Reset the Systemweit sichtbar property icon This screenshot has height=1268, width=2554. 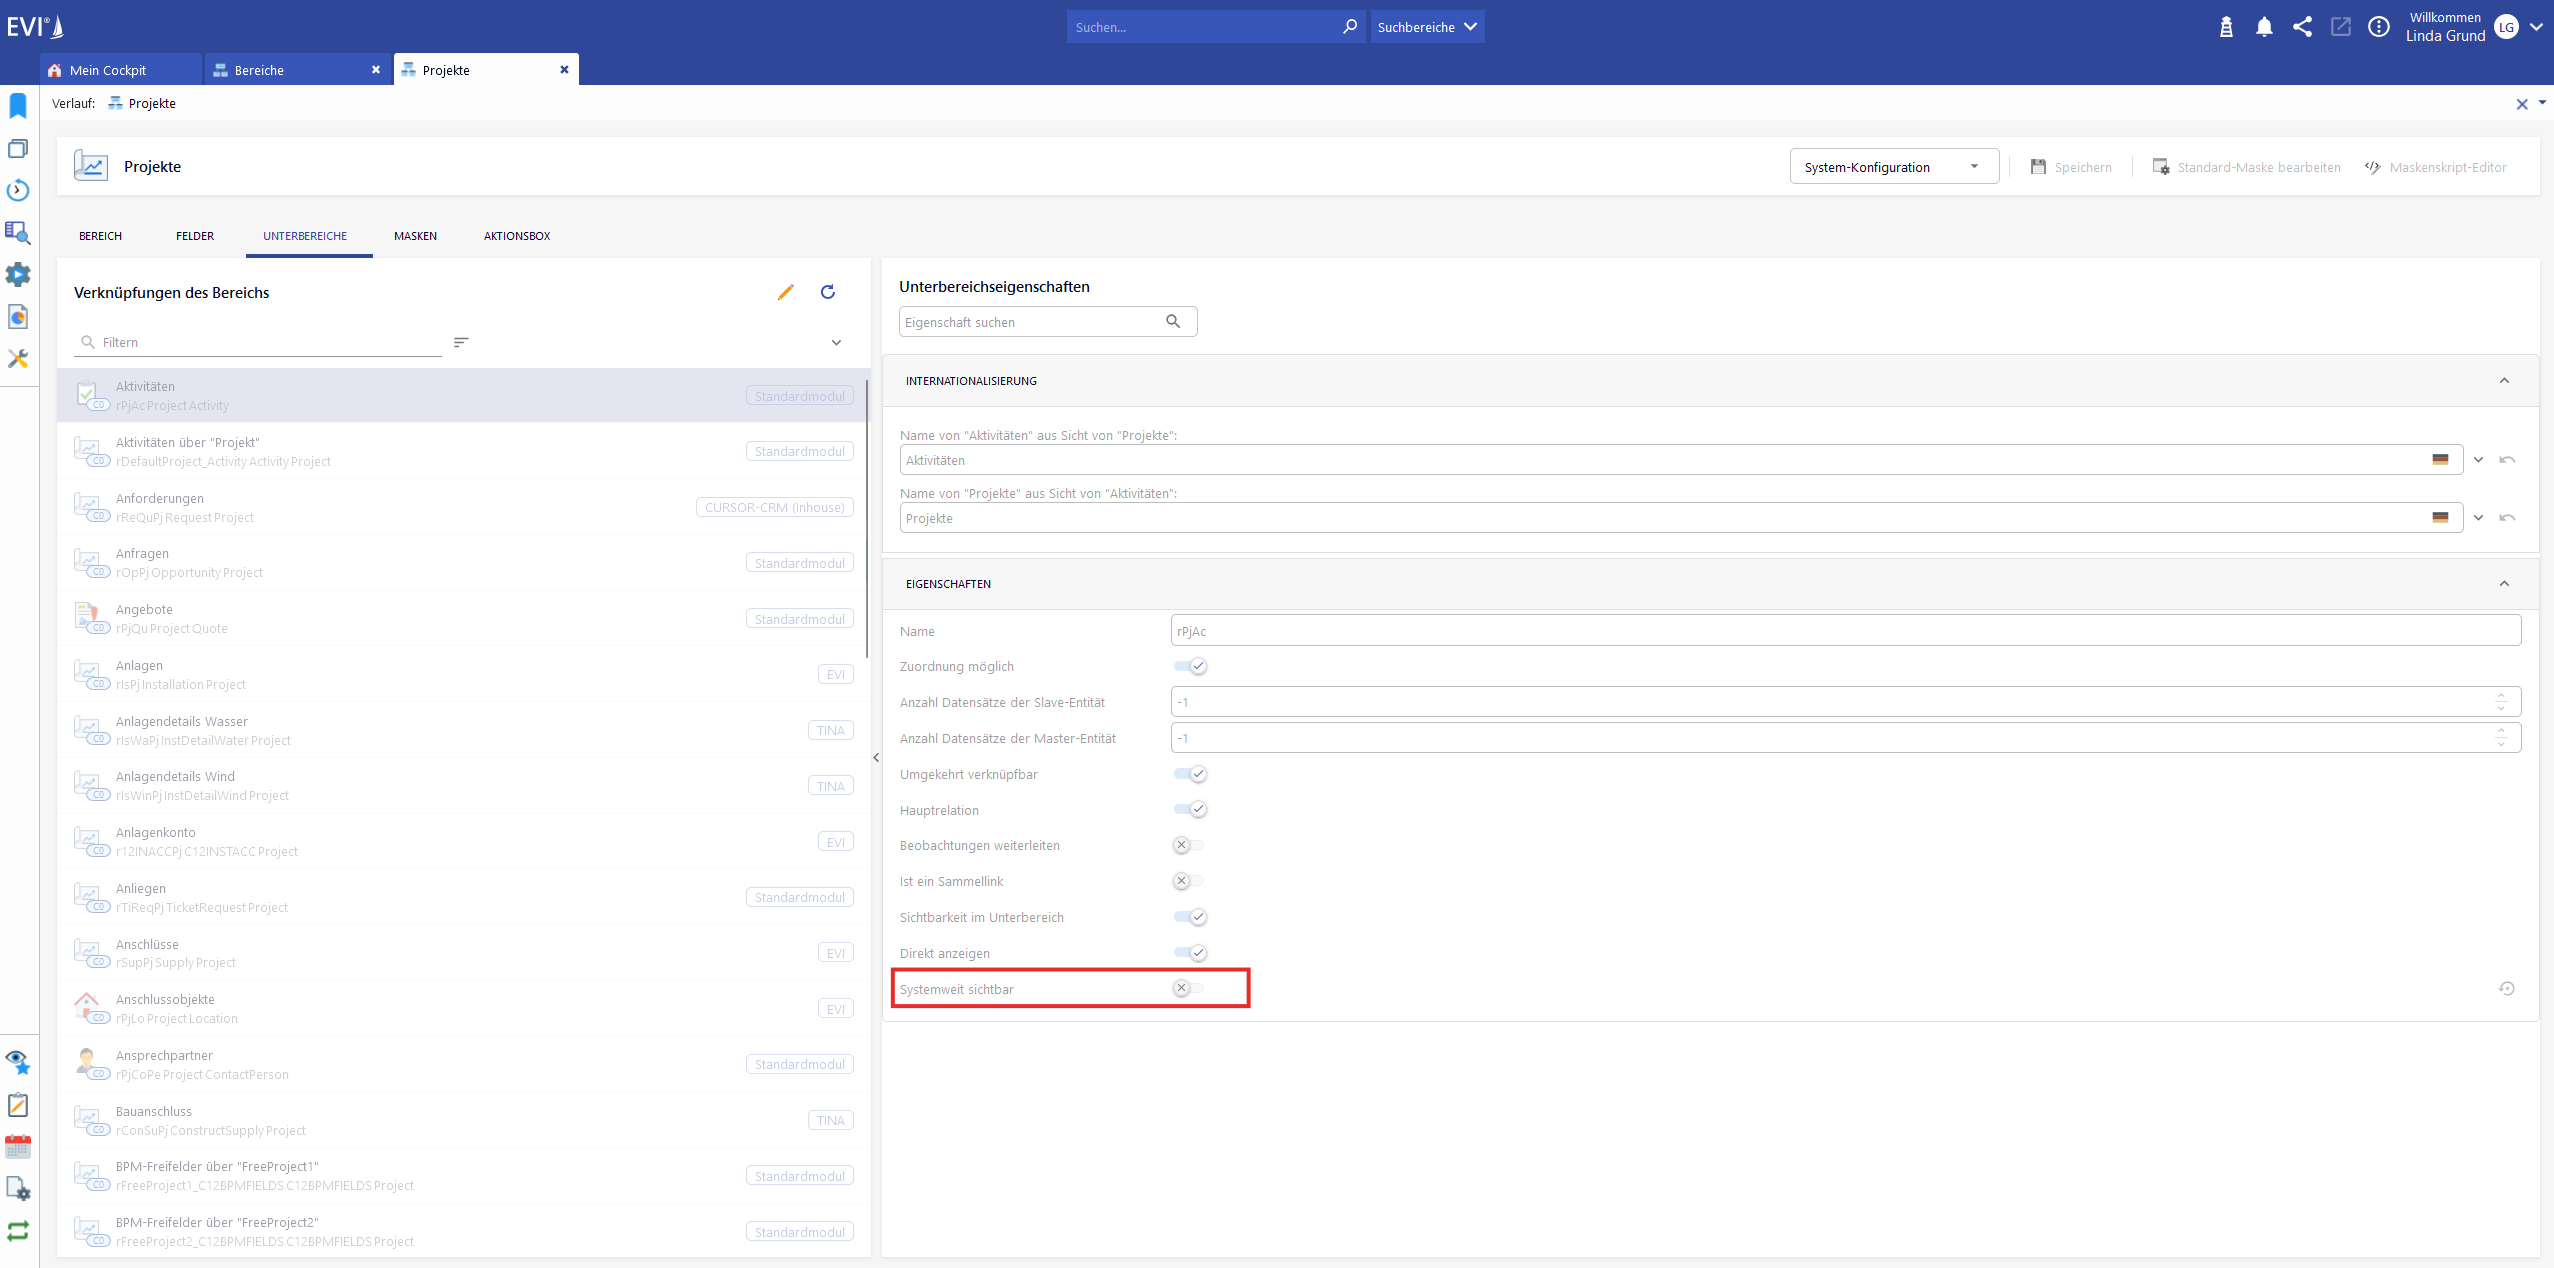(2506, 988)
